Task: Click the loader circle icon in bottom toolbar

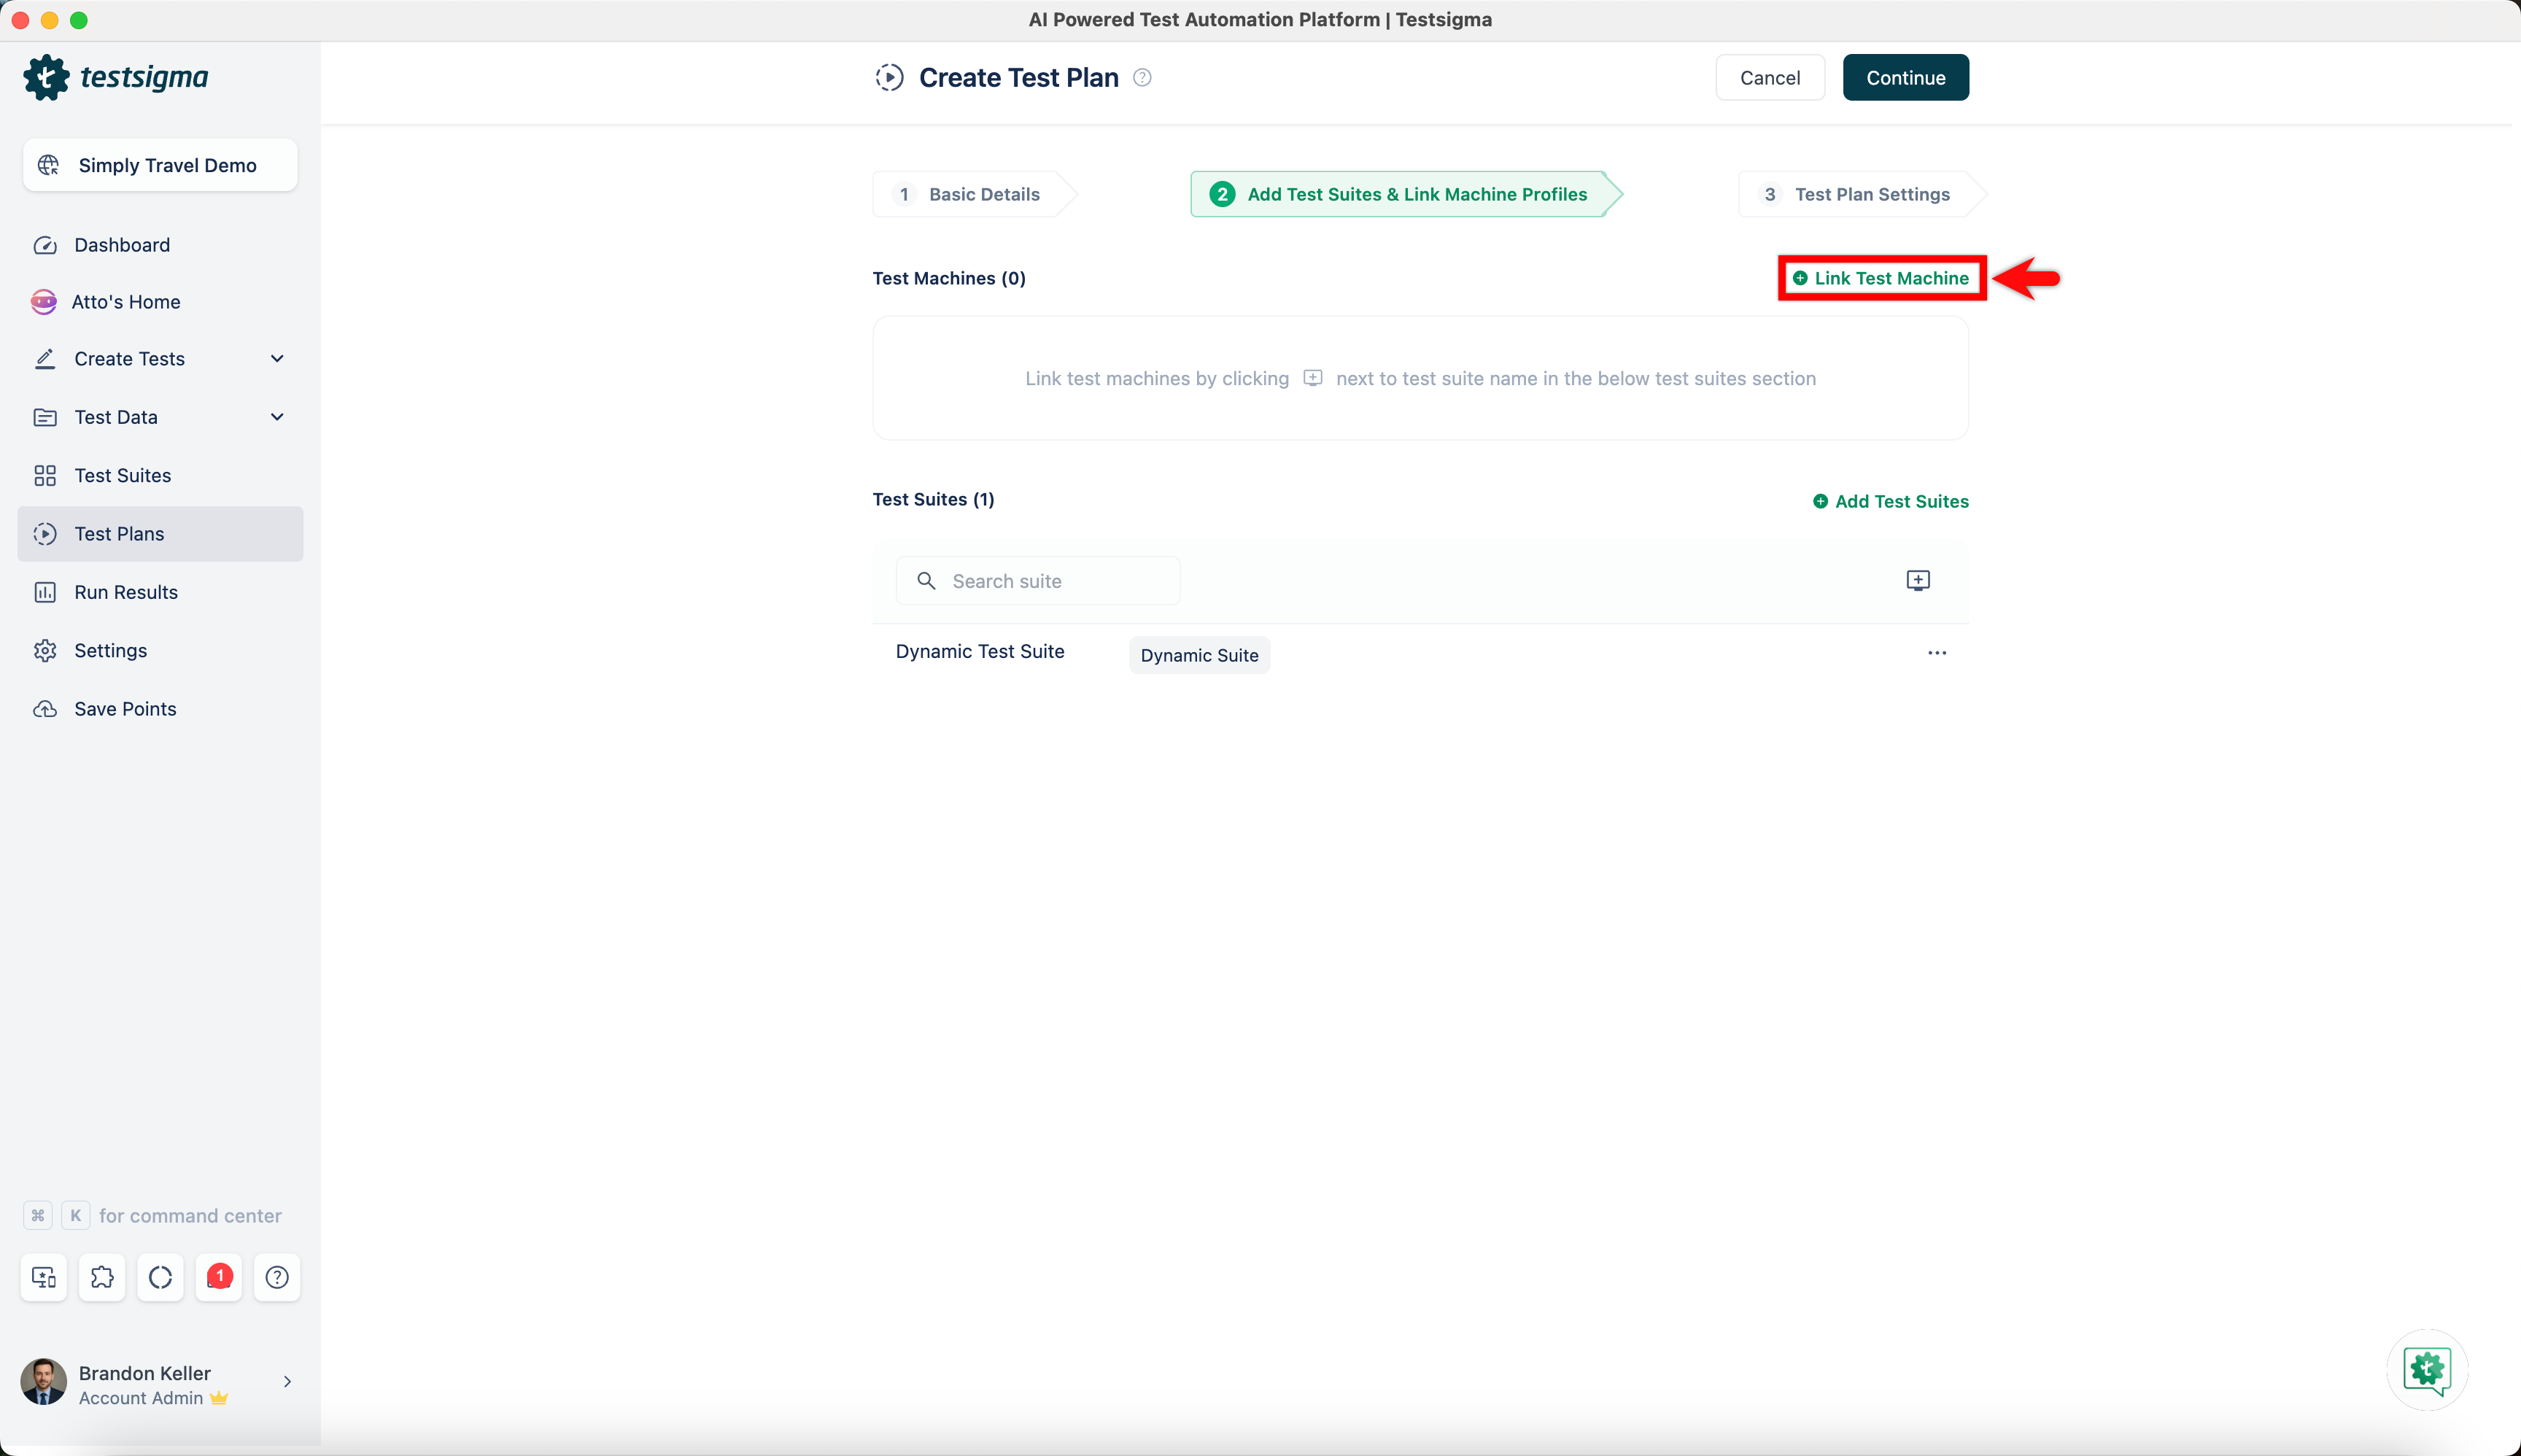Action: (160, 1277)
